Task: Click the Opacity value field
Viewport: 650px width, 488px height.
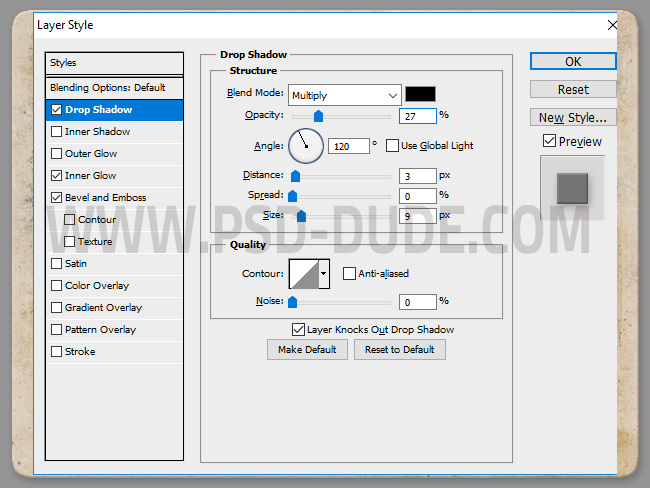Action: (417, 116)
